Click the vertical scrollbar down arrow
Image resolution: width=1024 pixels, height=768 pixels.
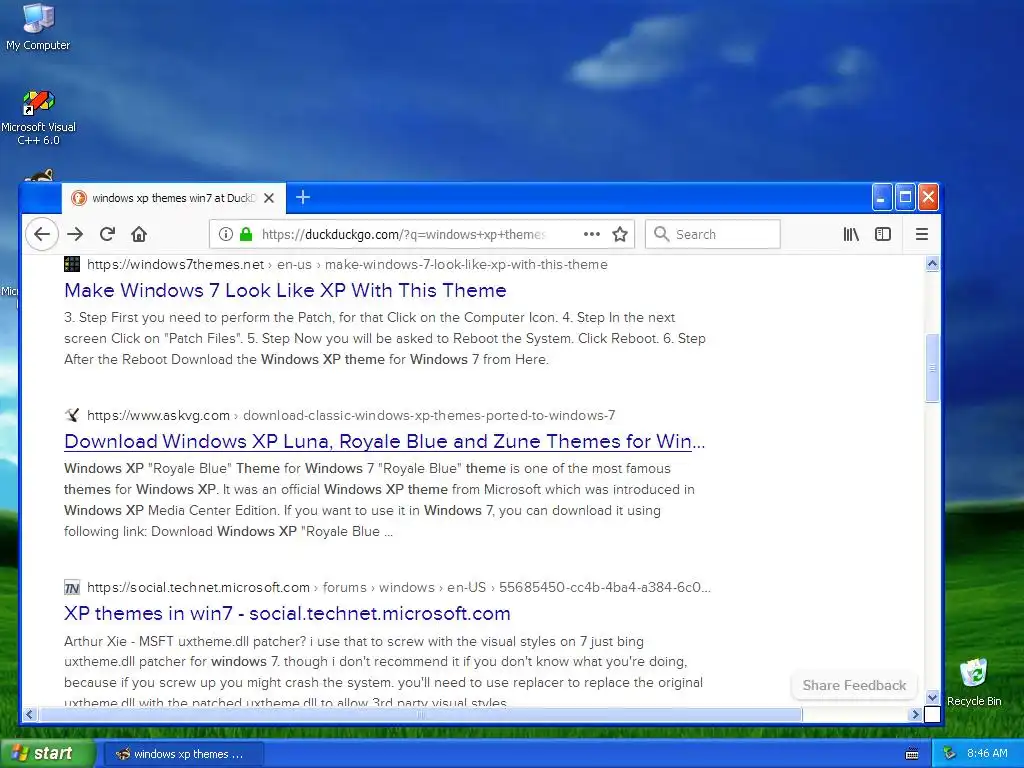click(932, 698)
